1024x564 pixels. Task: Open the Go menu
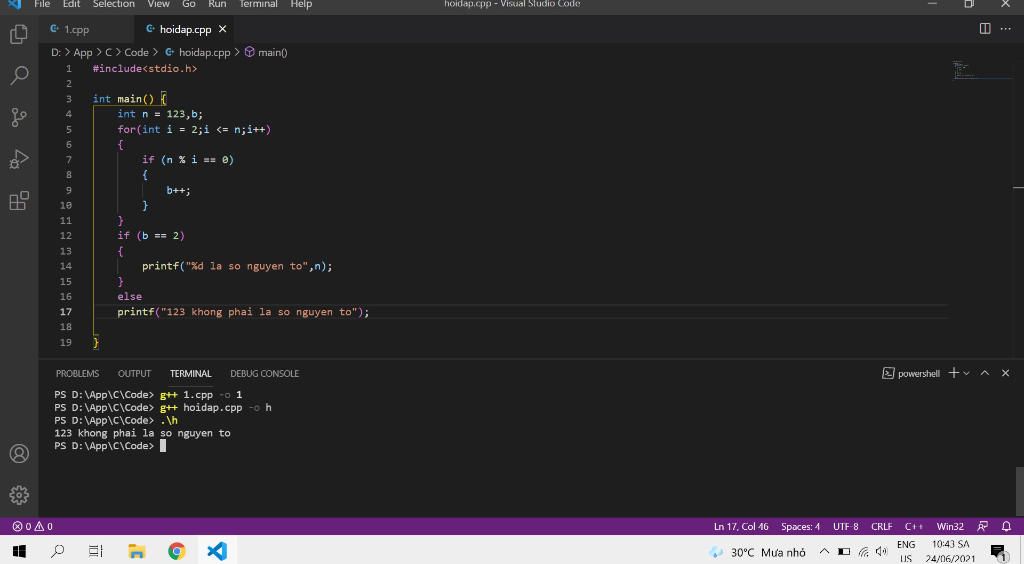[189, 4]
